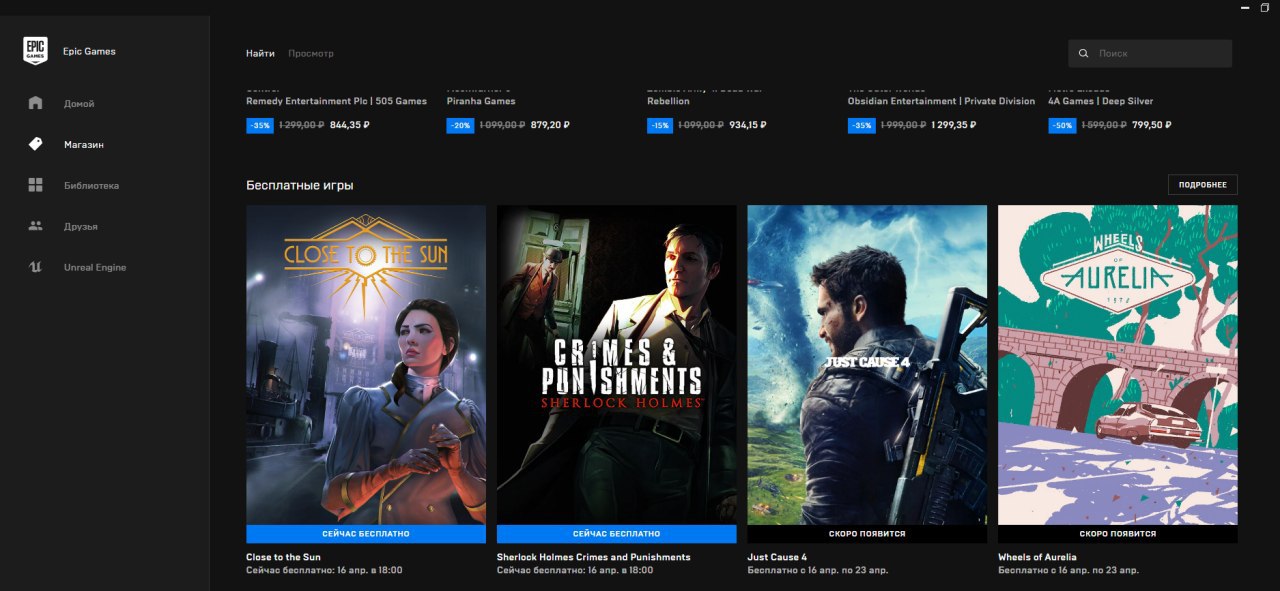Click the Friends people icon

(36, 226)
